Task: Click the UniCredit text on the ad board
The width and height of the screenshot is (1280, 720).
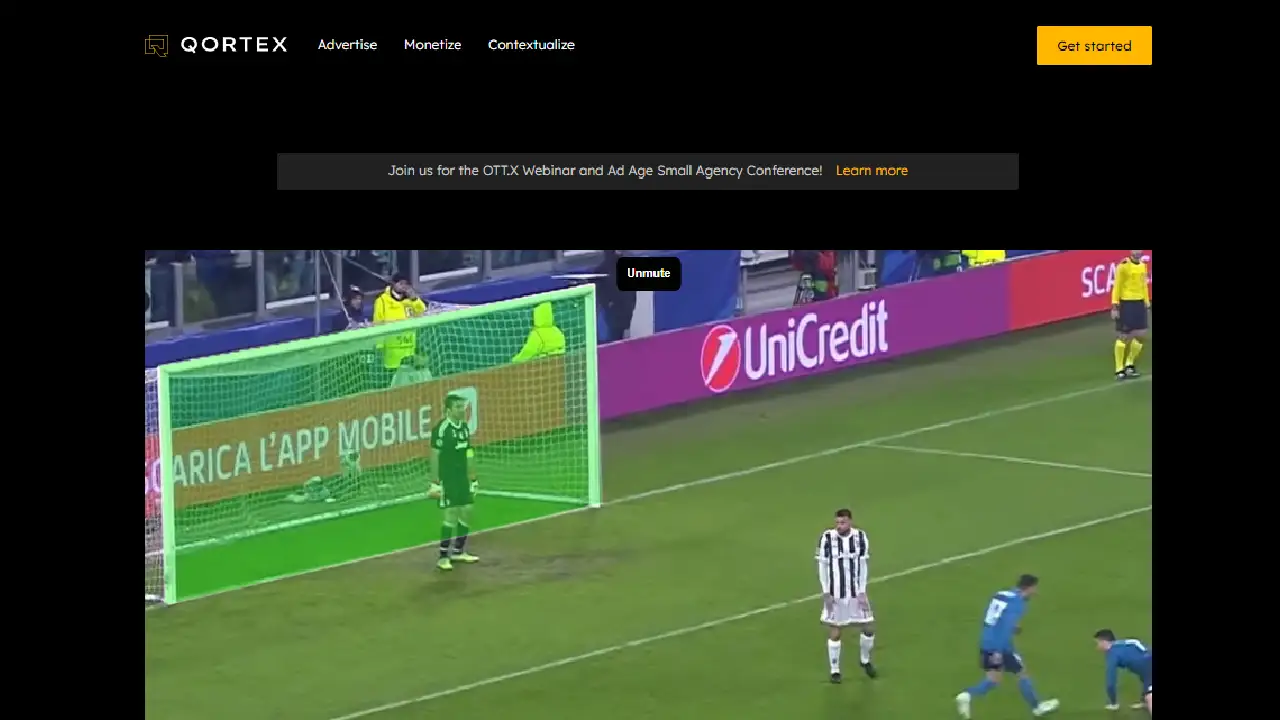Action: tap(816, 340)
